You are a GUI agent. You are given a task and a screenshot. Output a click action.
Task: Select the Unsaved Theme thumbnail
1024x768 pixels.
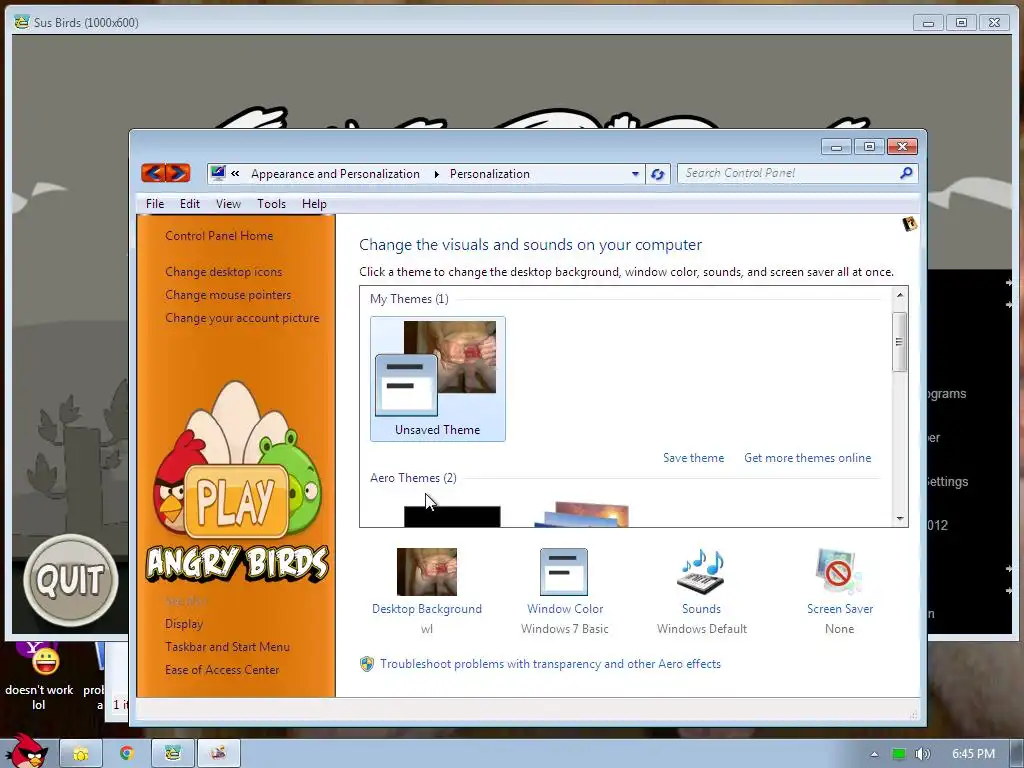(438, 379)
